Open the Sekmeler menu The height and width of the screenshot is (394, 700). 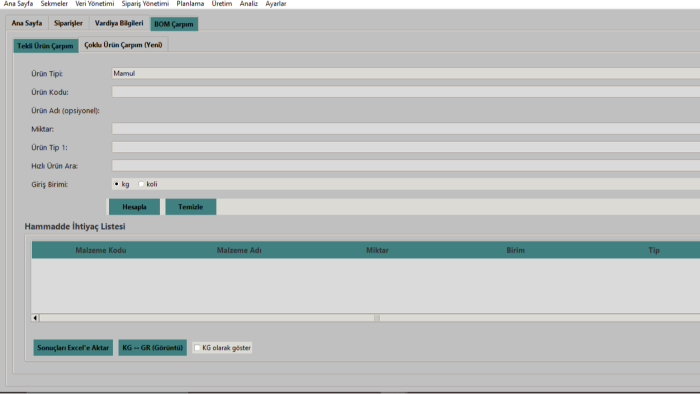(x=54, y=4)
